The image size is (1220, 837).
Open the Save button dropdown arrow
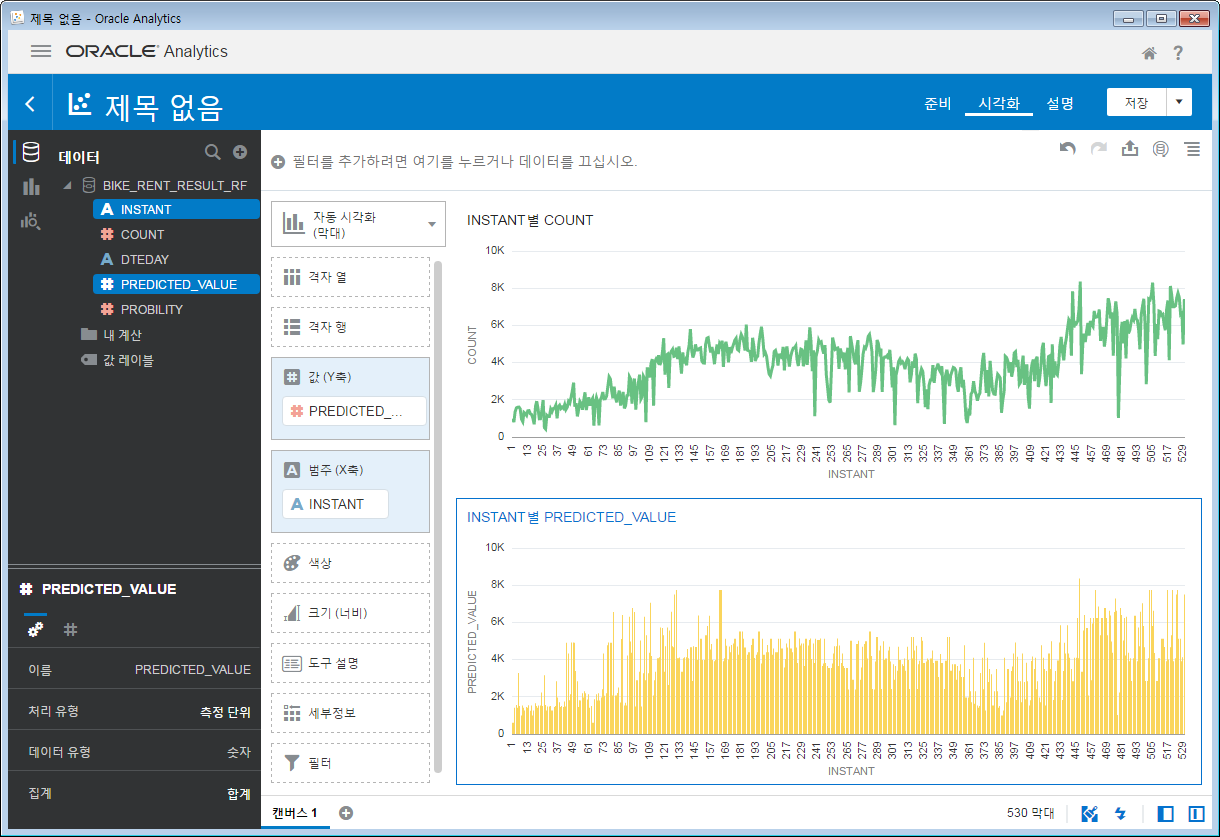(x=1180, y=102)
